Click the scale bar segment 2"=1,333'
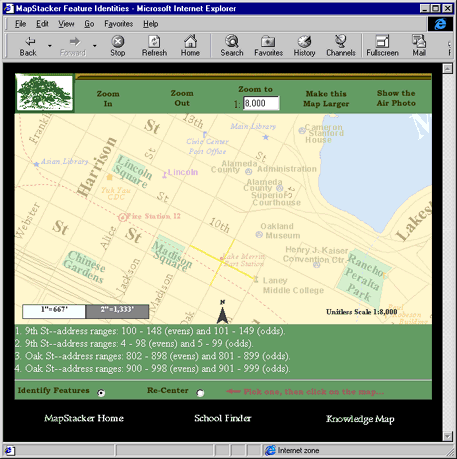Viewport: 457px width, 459px height. click(x=117, y=312)
